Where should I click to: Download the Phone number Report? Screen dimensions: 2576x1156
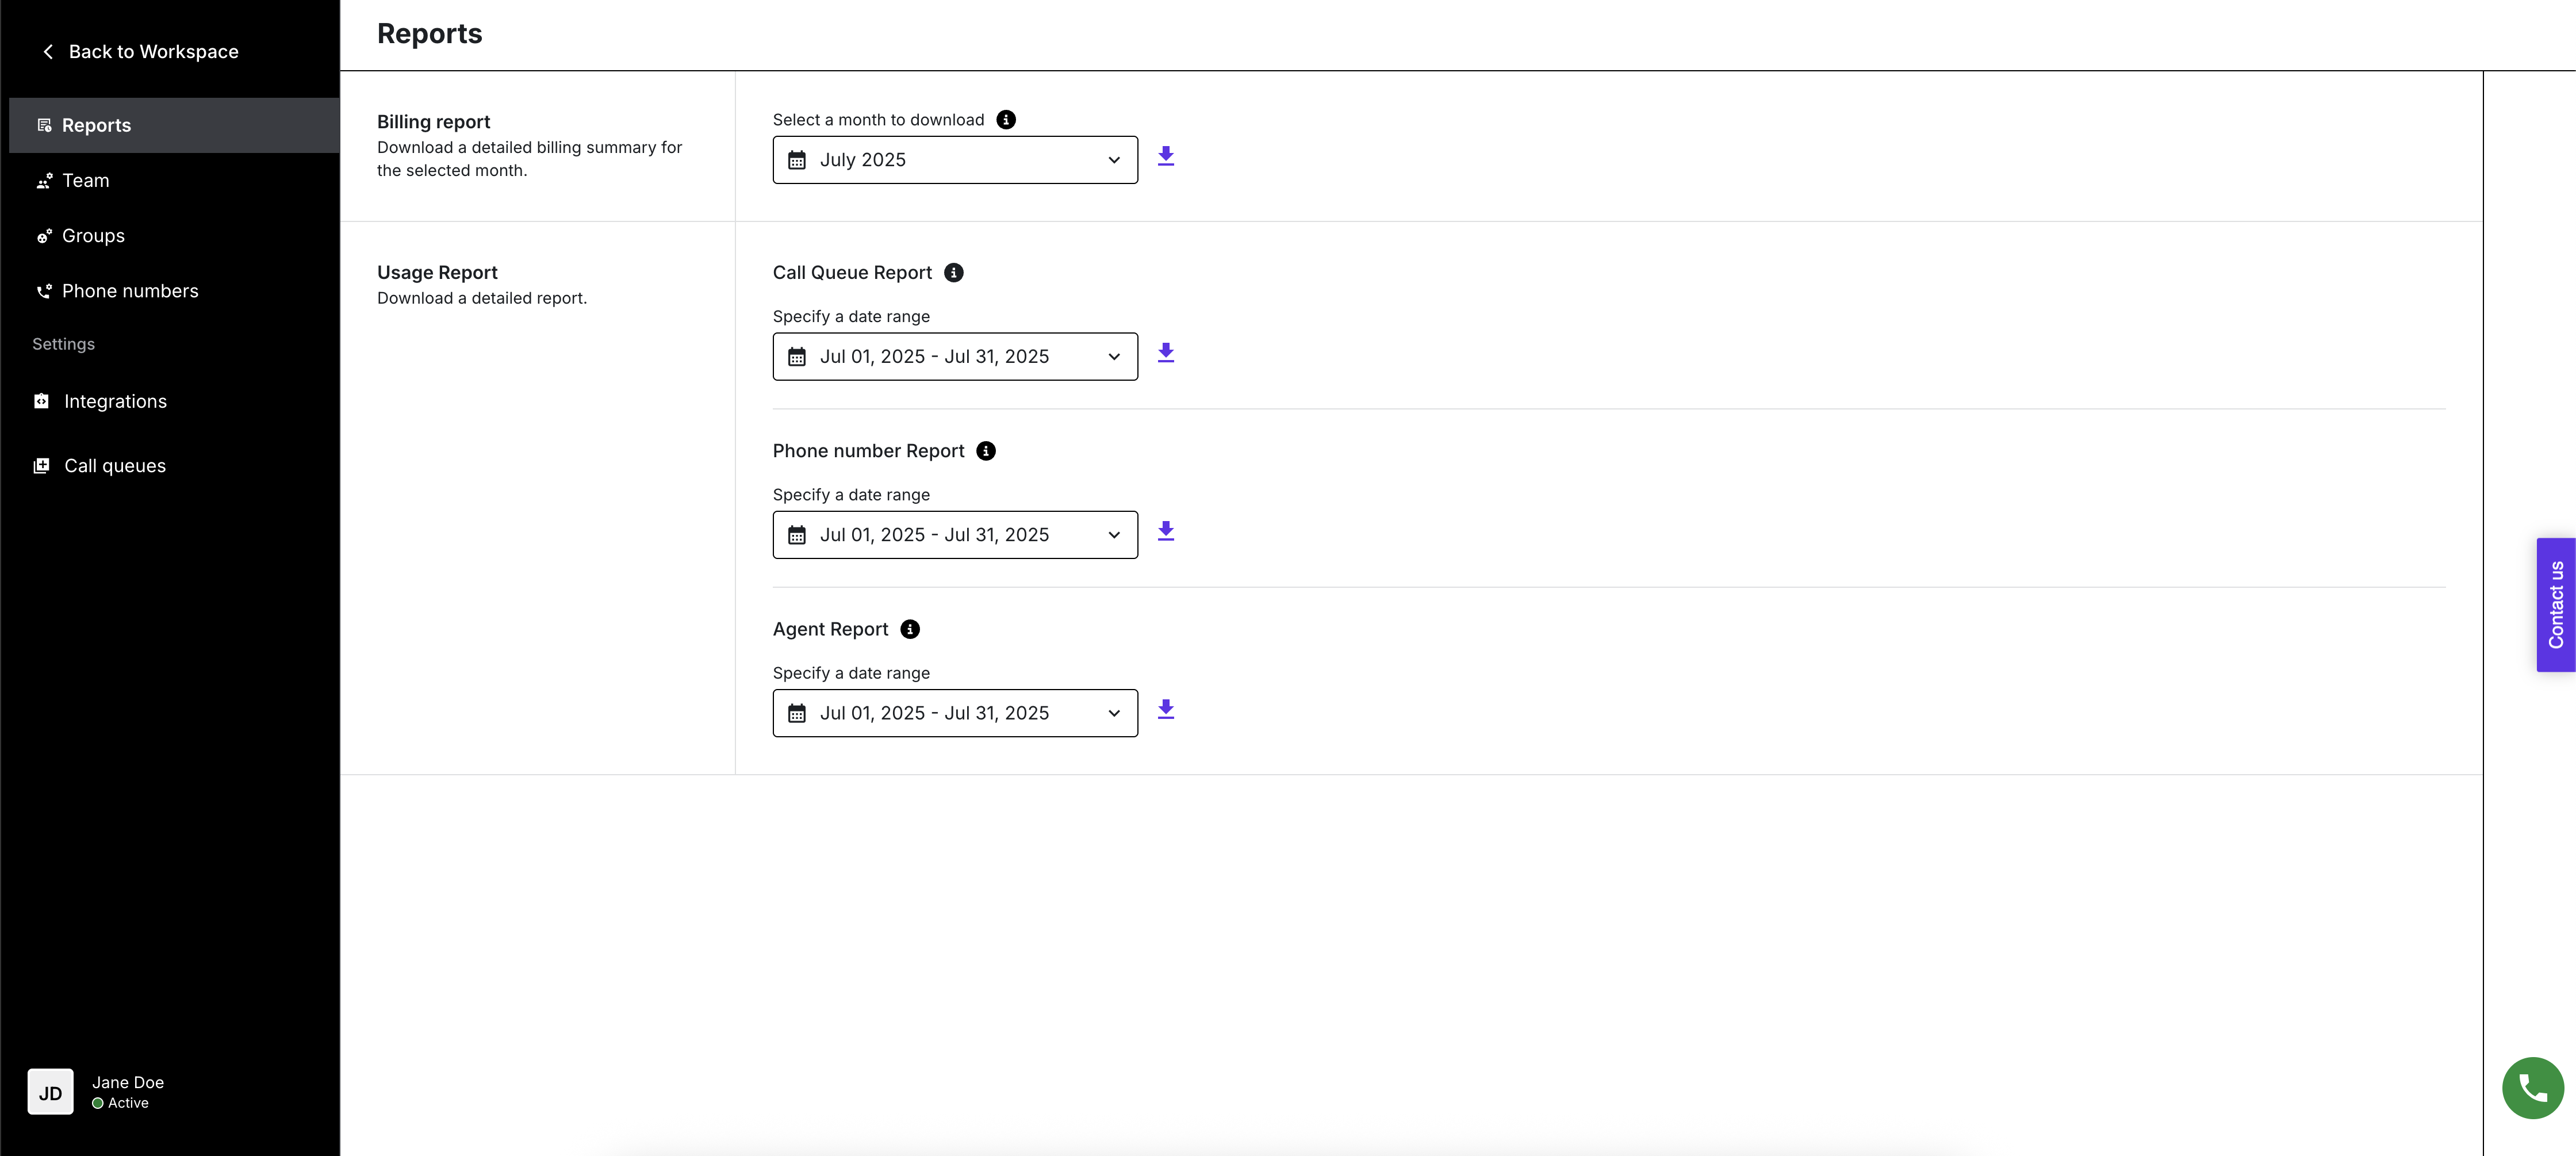coord(1165,532)
